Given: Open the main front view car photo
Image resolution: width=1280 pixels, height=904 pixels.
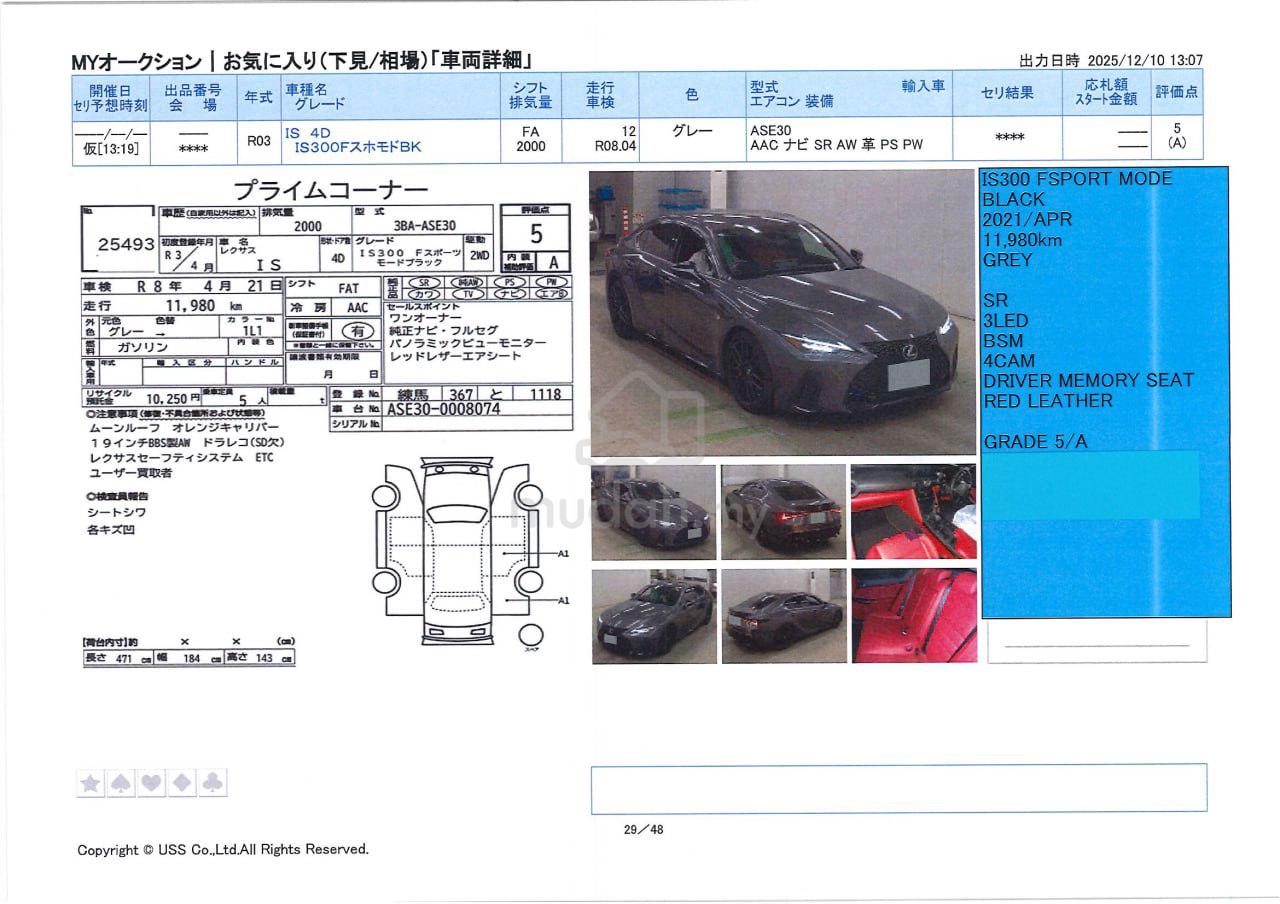Looking at the screenshot, I should click(781, 313).
